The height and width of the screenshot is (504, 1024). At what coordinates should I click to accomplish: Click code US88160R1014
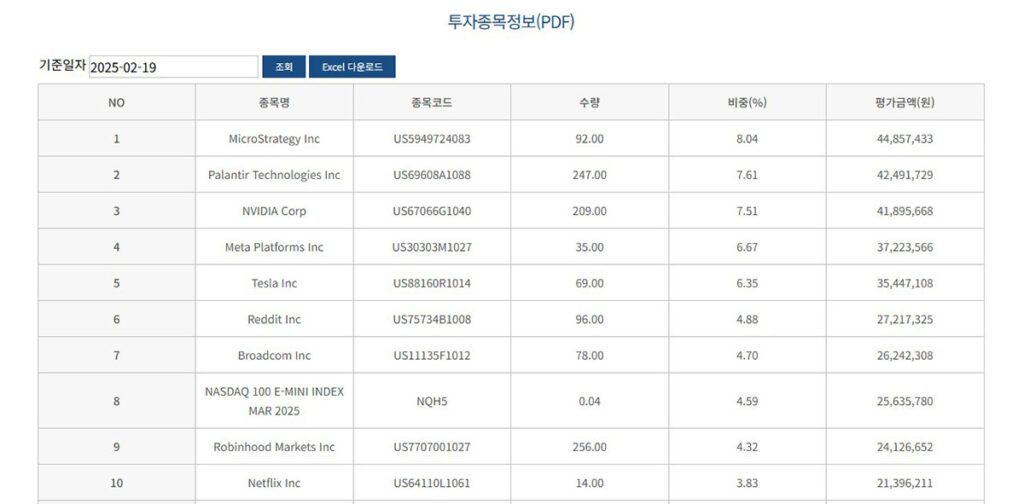[432, 283]
